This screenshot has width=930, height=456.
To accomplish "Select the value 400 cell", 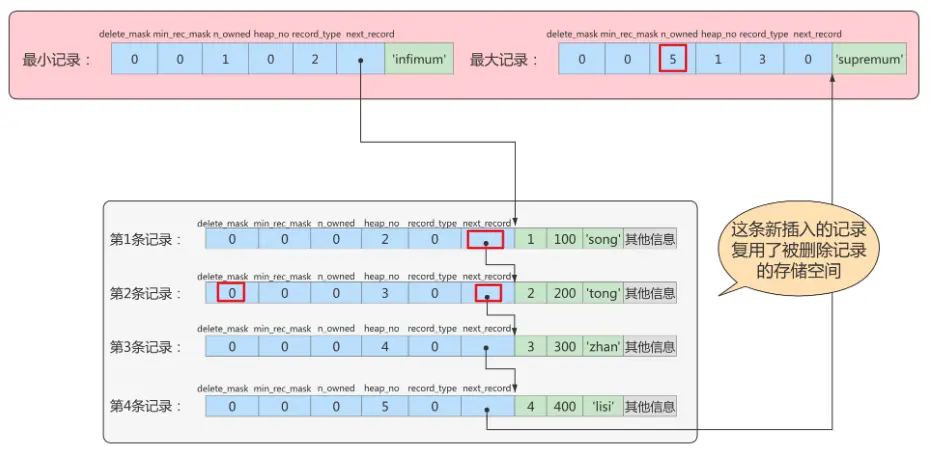I will point(565,406).
